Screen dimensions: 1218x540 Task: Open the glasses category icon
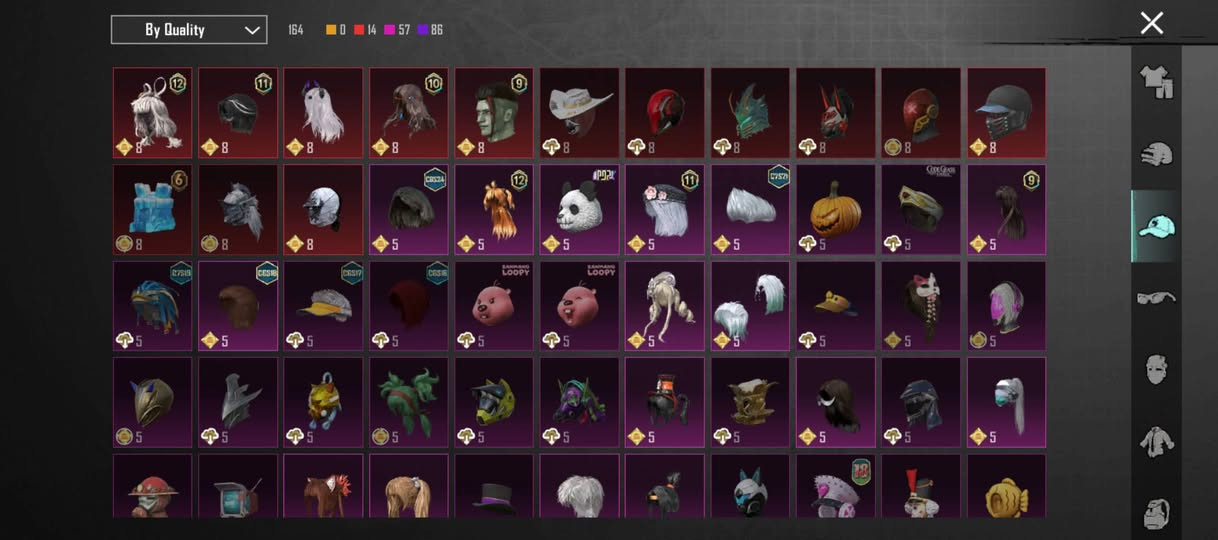coord(1156,298)
